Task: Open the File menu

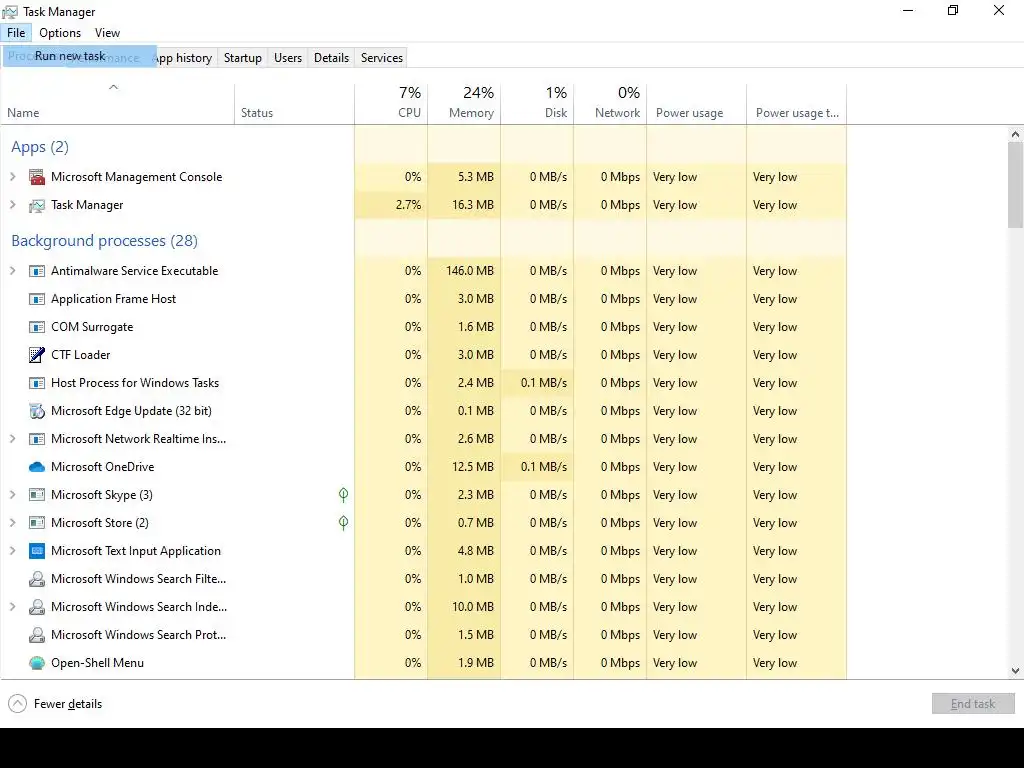Action: (16, 33)
